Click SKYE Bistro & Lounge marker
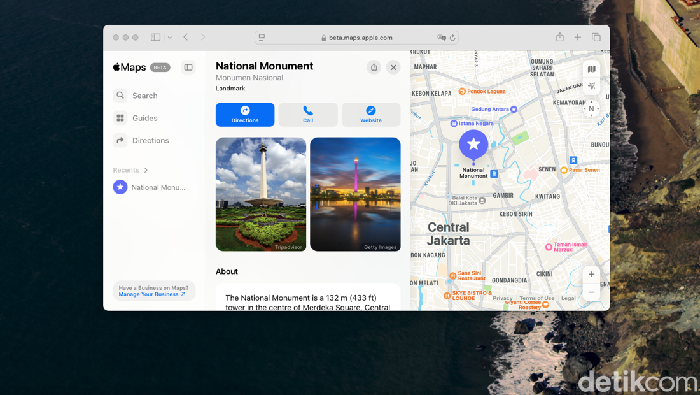Screen dimensions: 700x395 [447, 295]
